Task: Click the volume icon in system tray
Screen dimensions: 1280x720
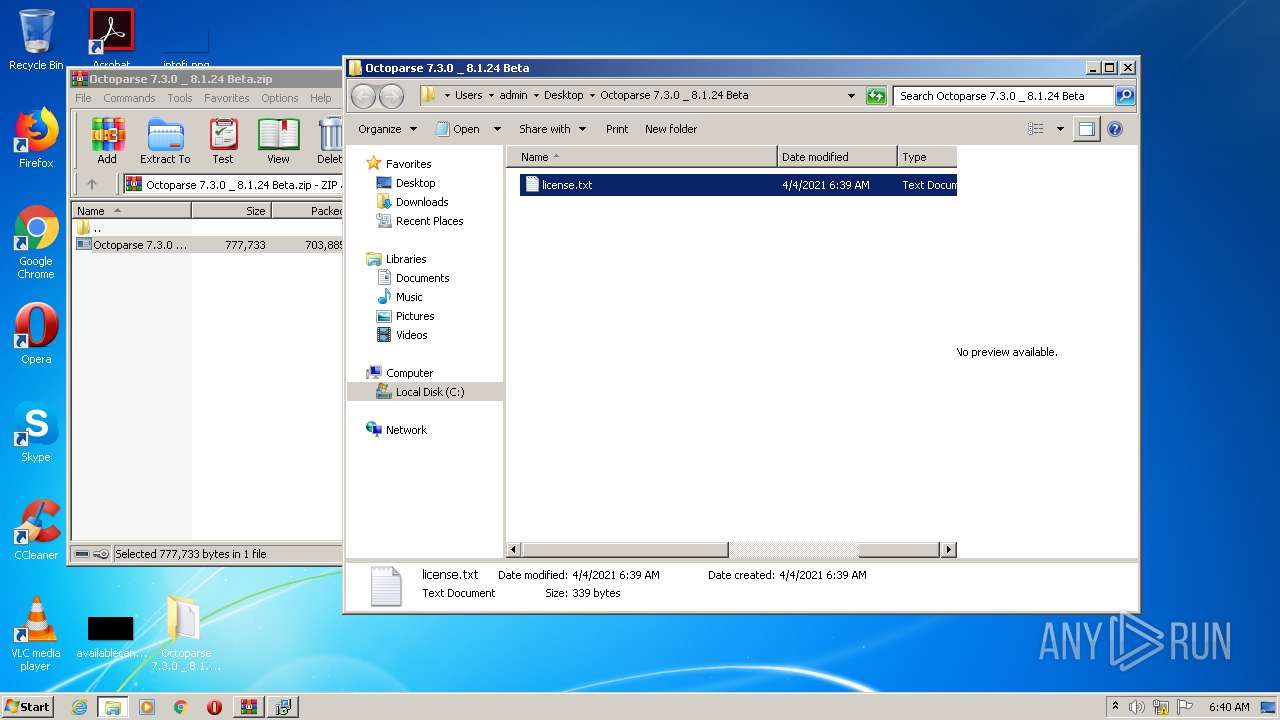Action: (x=1137, y=707)
